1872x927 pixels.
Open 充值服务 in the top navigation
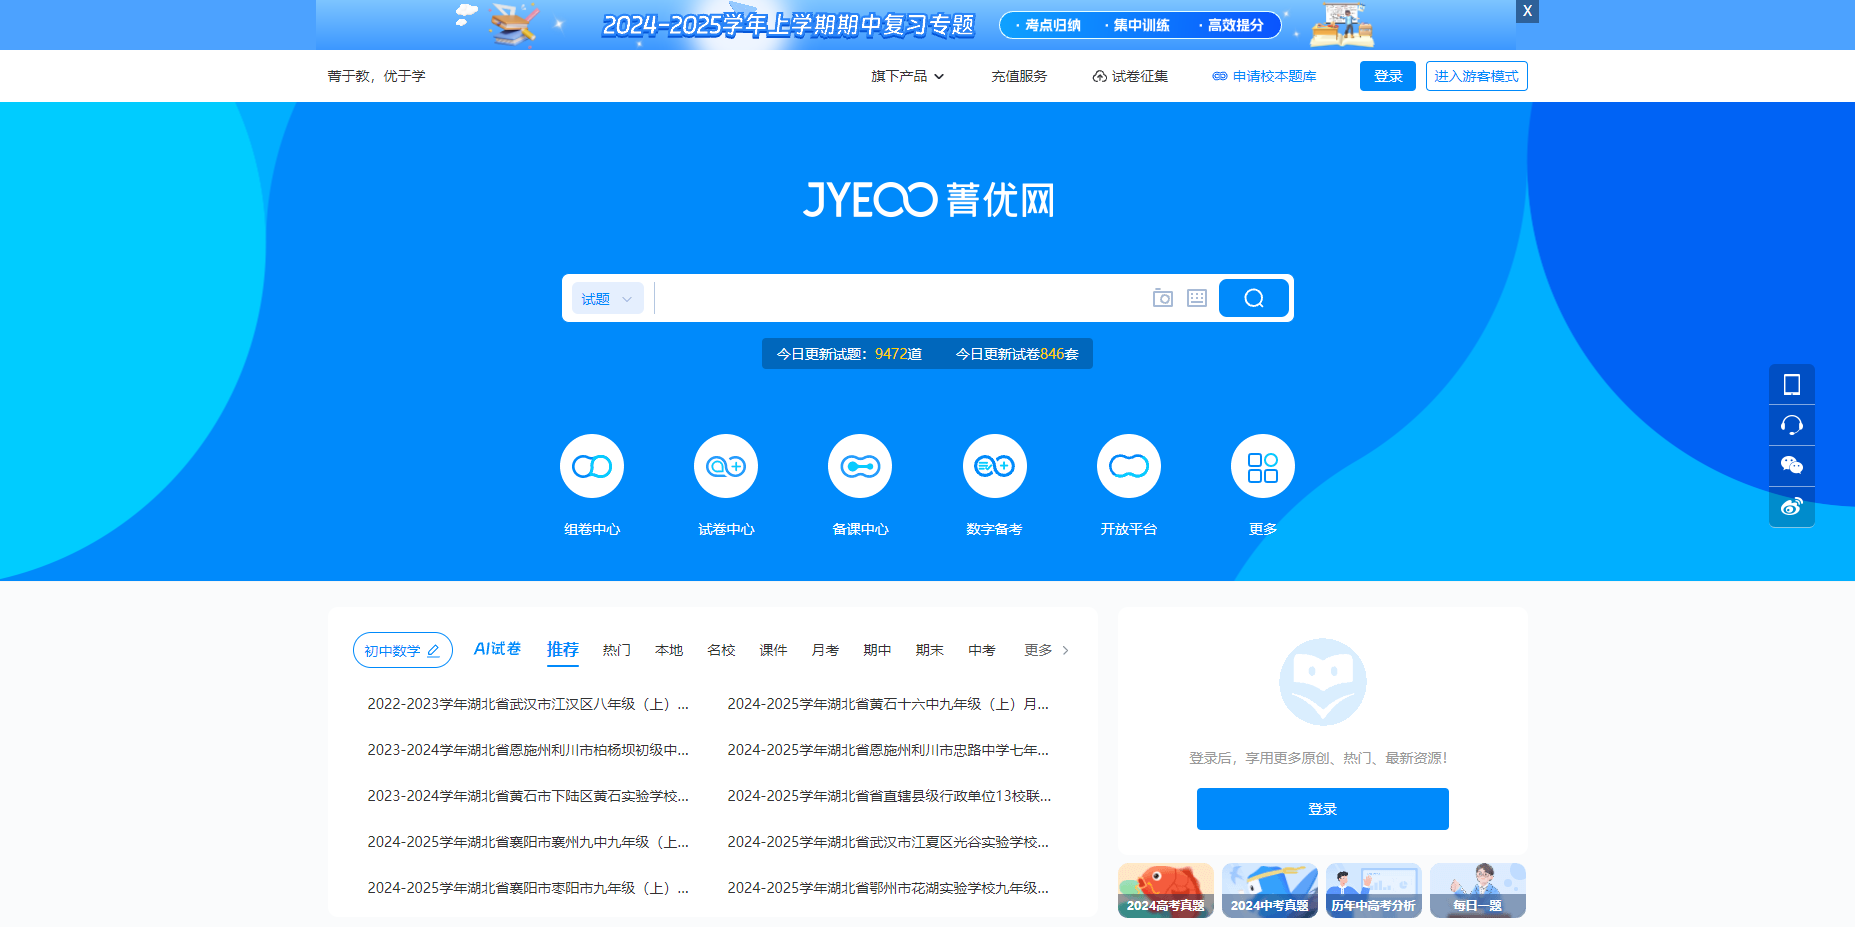[x=1019, y=76]
